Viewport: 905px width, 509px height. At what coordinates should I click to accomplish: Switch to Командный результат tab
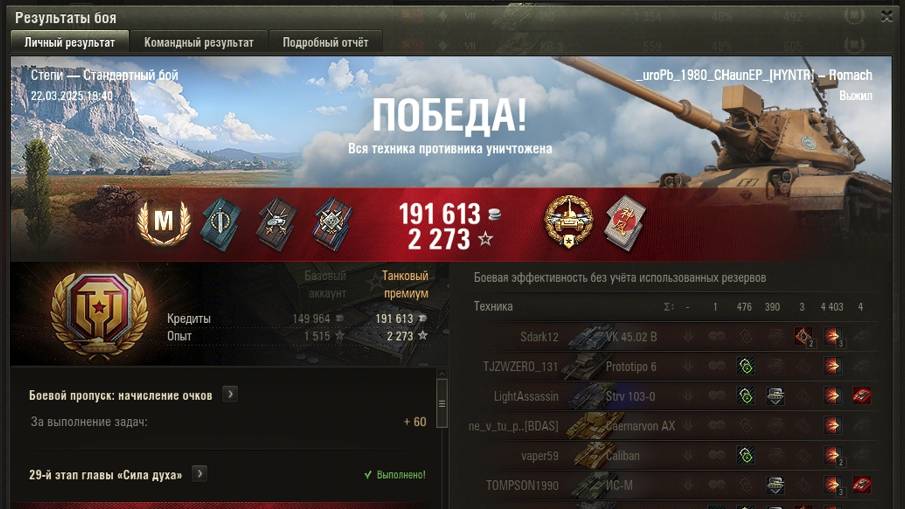click(199, 43)
